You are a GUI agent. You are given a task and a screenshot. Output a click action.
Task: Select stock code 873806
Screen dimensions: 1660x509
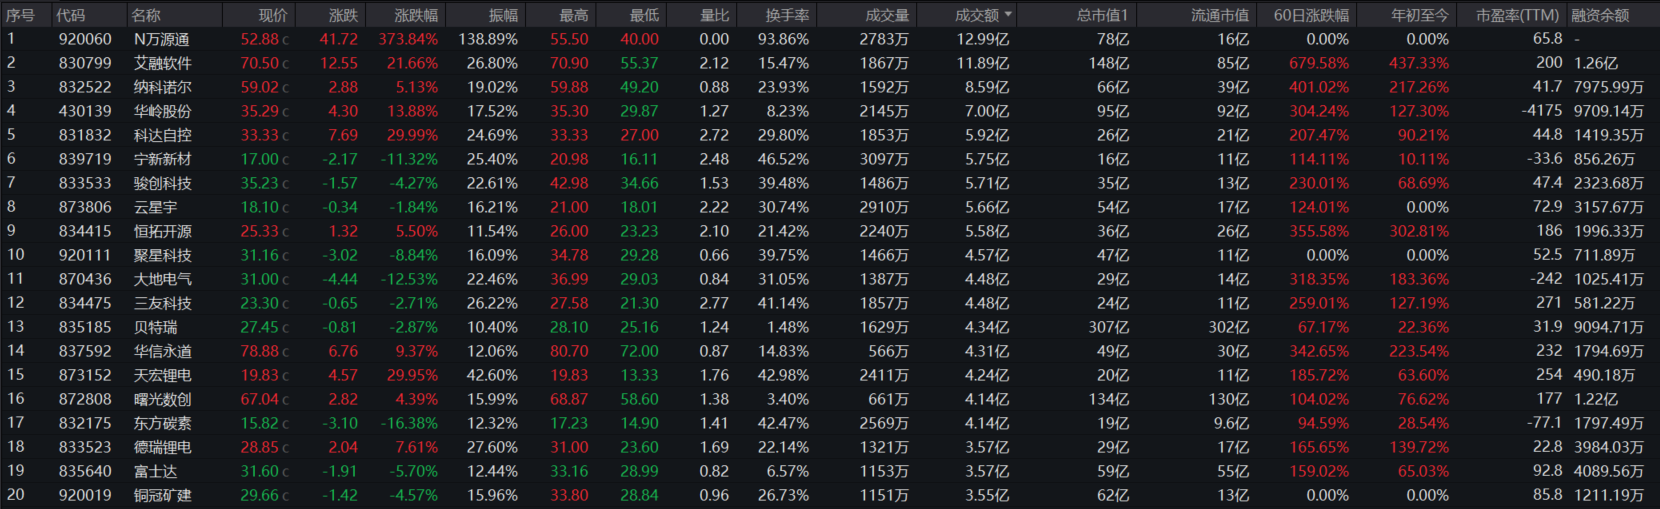(x=85, y=207)
